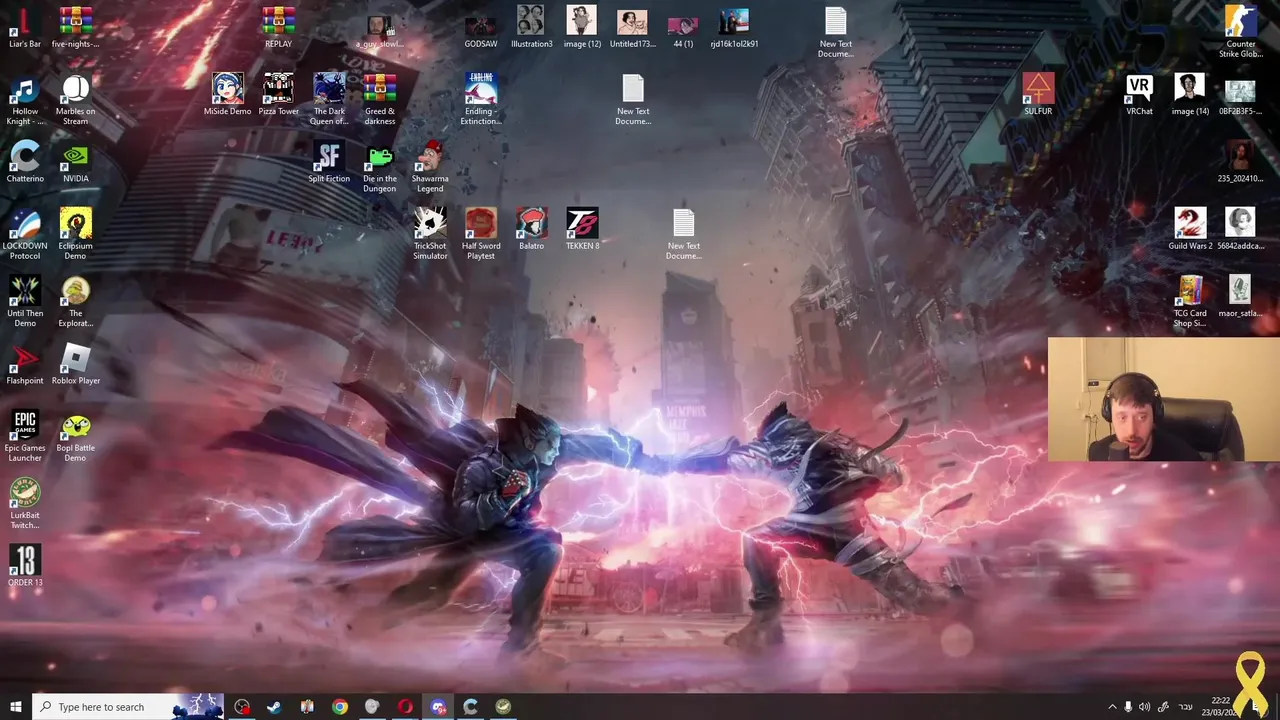Switch the keyboard input language indicator
Image resolution: width=1280 pixels, height=720 pixels.
[1186, 707]
